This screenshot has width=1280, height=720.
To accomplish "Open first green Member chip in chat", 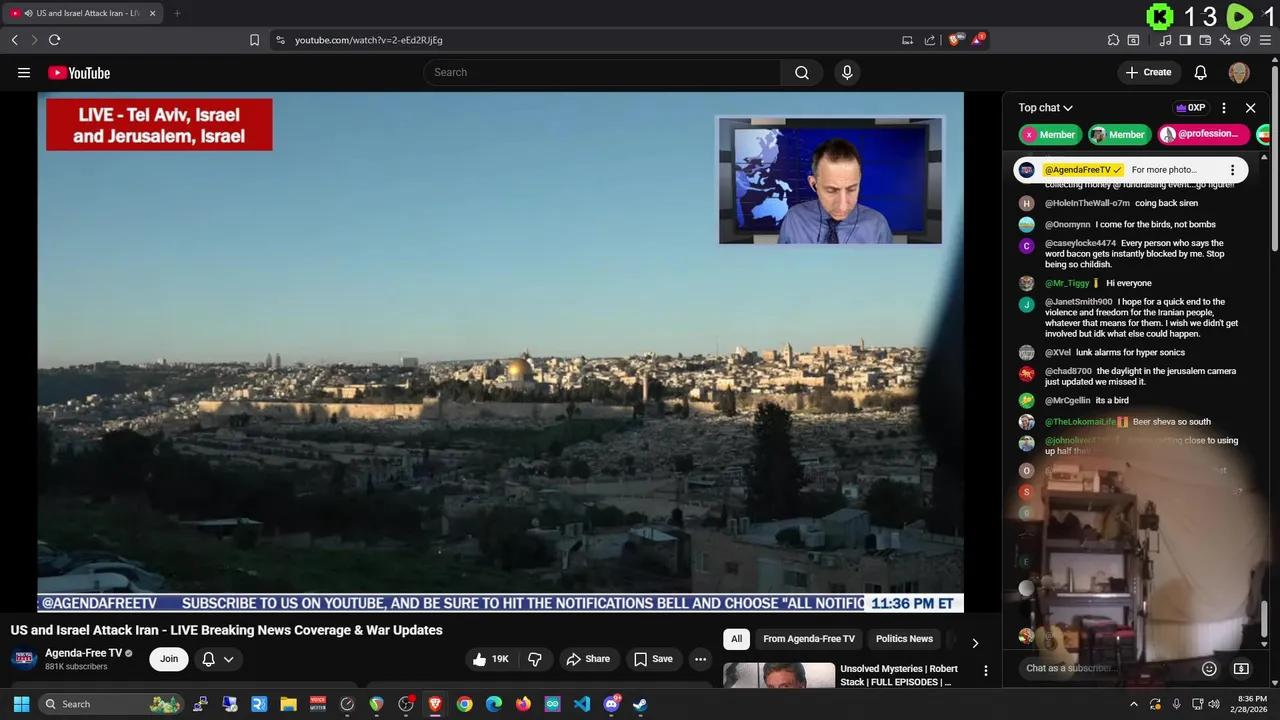I will click(x=1048, y=134).
